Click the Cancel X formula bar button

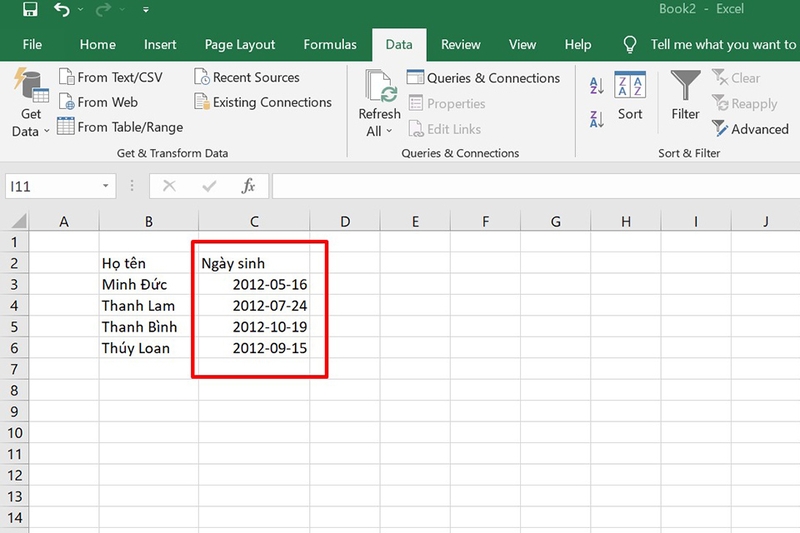click(x=169, y=186)
